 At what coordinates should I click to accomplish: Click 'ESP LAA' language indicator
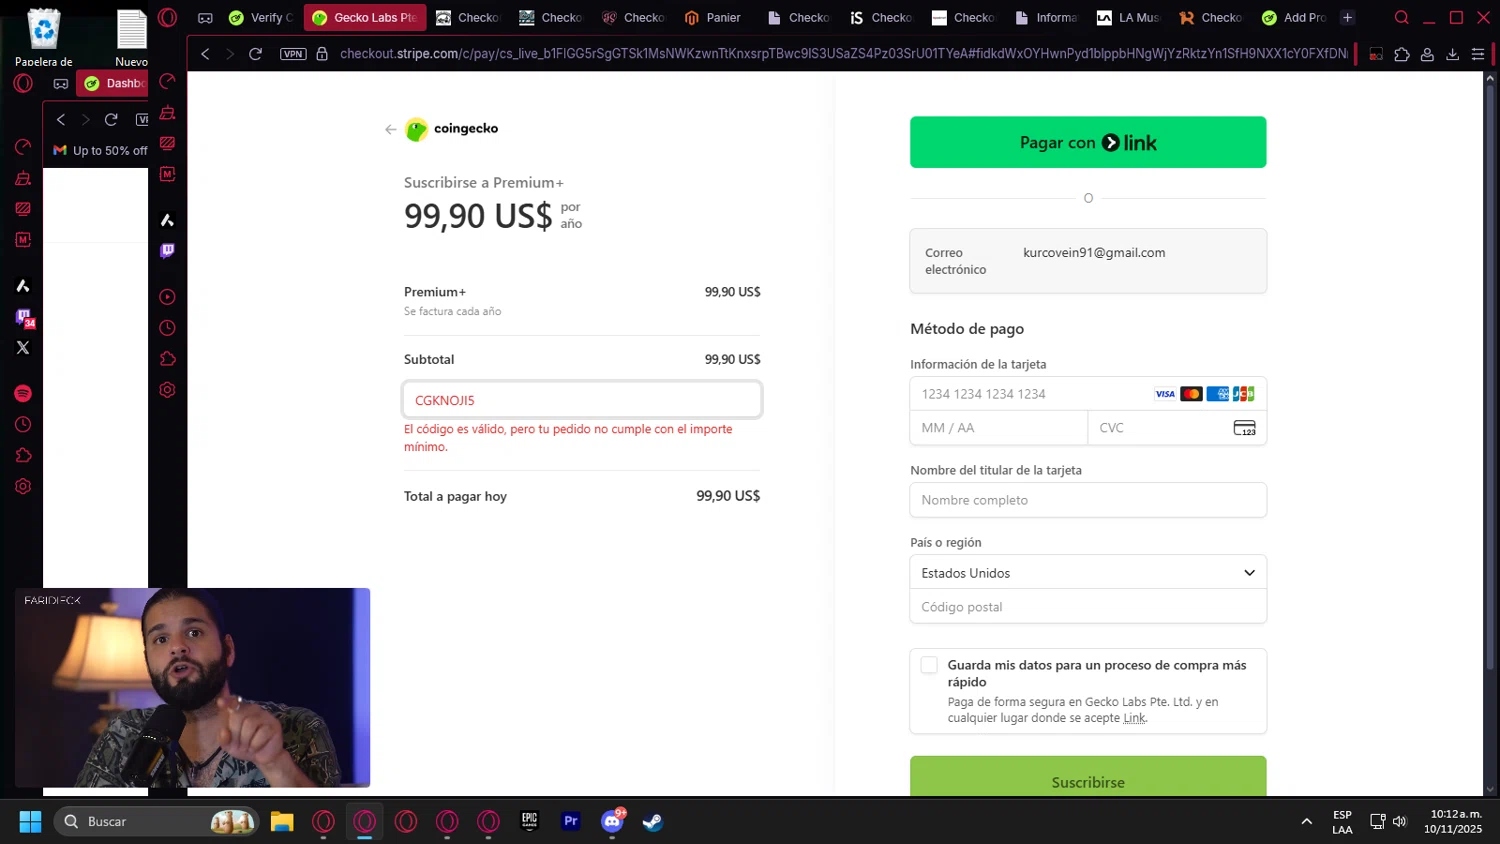pyautogui.click(x=1342, y=822)
